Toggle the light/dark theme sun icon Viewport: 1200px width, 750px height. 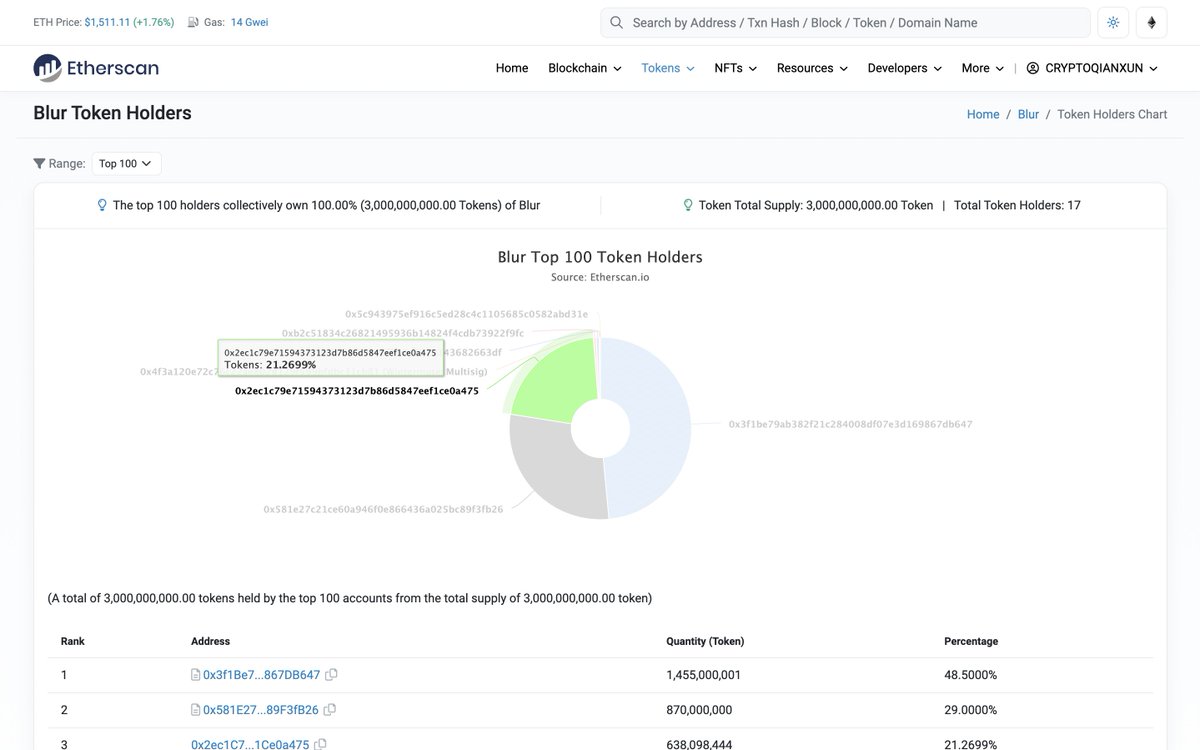coord(1113,23)
